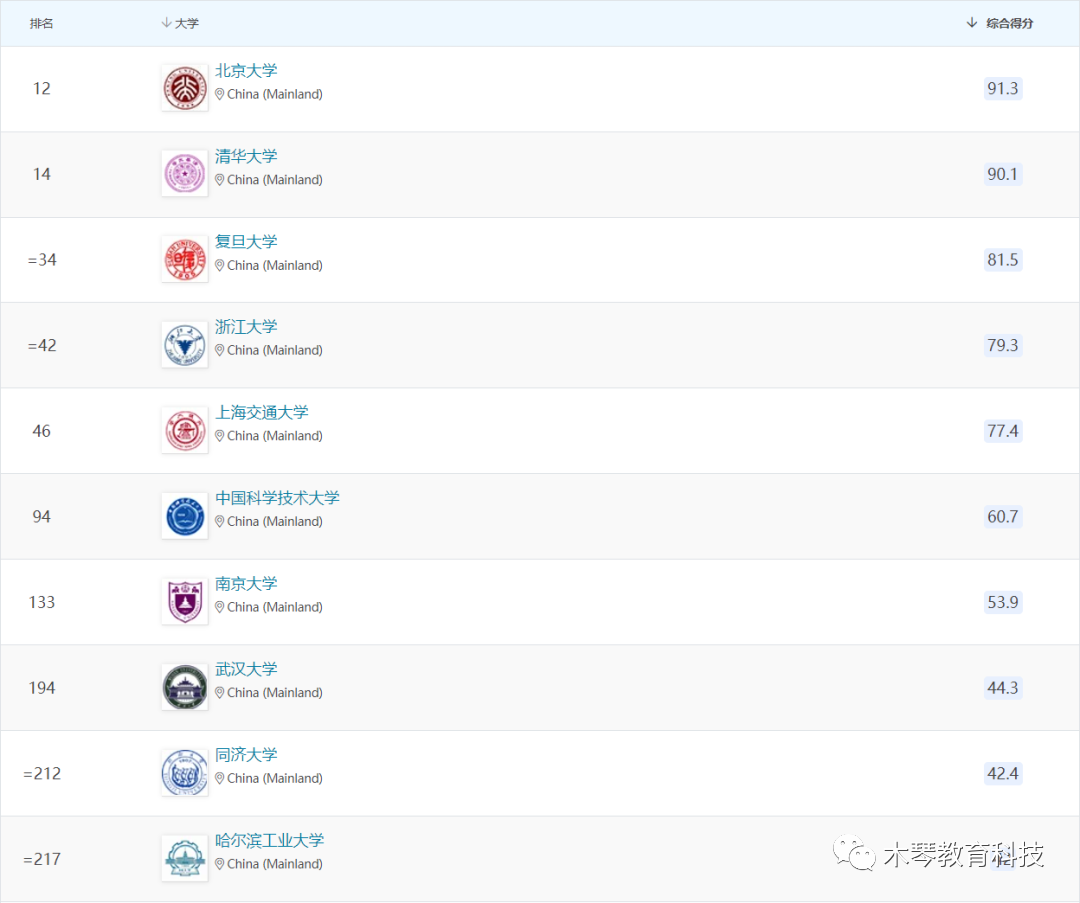Image resolution: width=1080 pixels, height=903 pixels.
Task: Click the Nanjing University purple shield logo
Action: (185, 602)
